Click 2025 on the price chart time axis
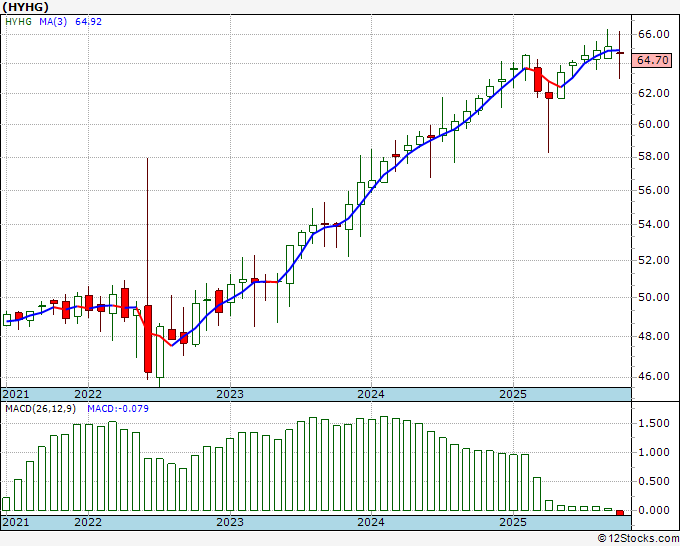The height and width of the screenshot is (546, 680). click(x=513, y=394)
